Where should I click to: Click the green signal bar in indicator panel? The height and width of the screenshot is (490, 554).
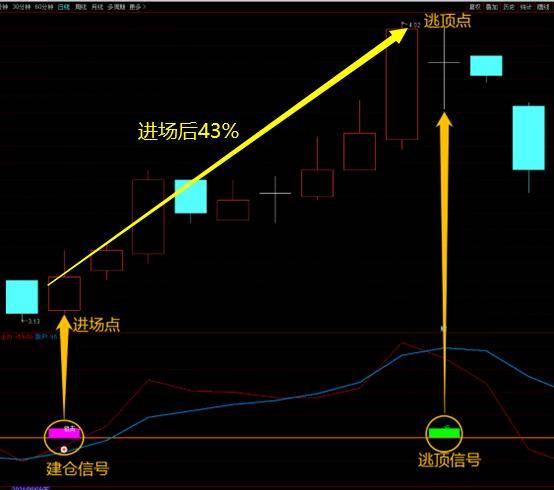(x=444, y=433)
